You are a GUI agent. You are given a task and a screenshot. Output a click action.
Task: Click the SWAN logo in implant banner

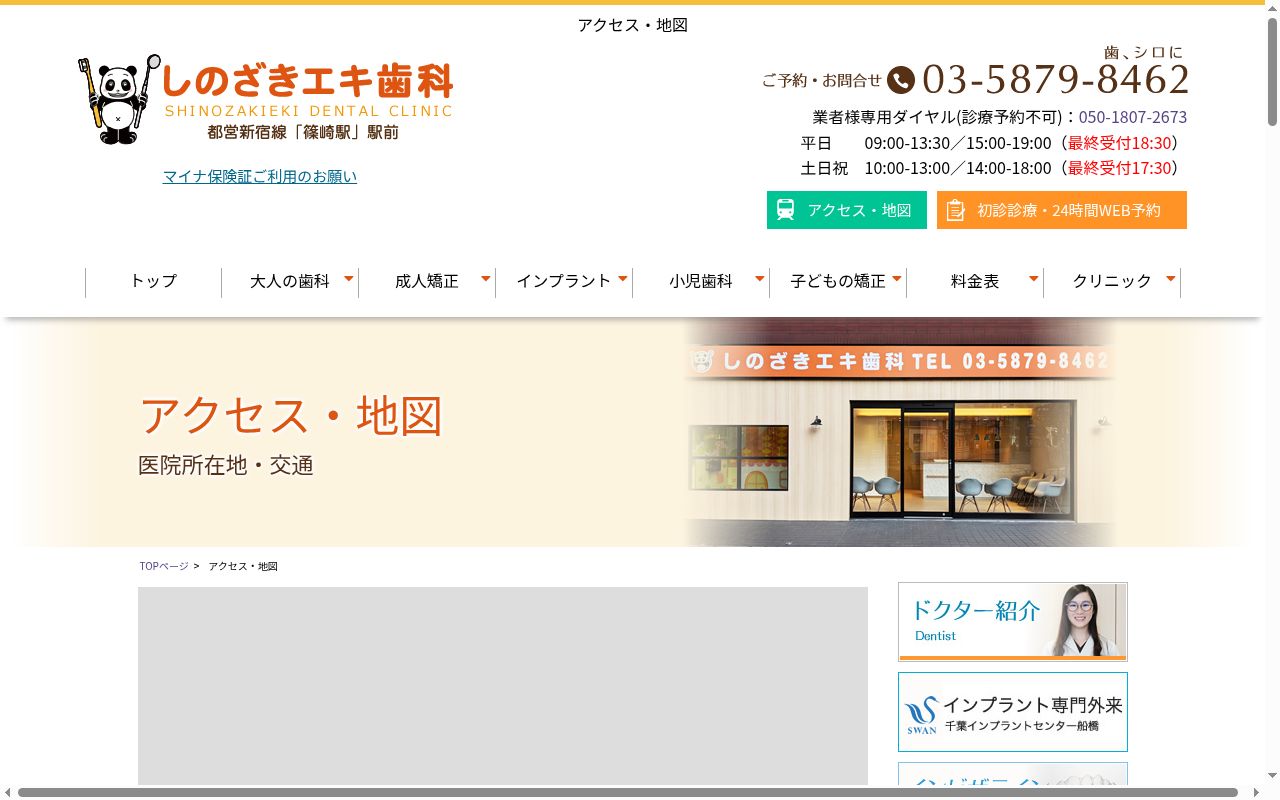tap(921, 715)
